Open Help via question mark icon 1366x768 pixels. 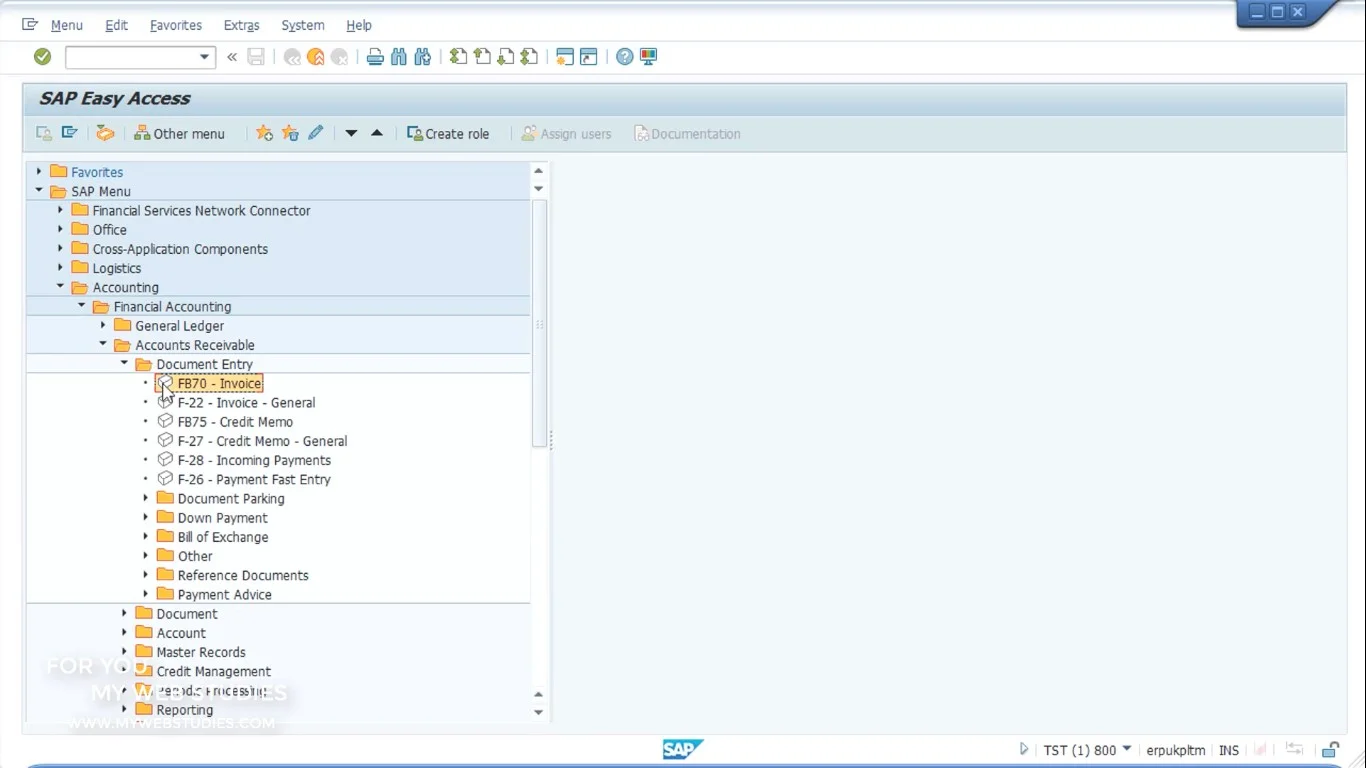pos(624,57)
